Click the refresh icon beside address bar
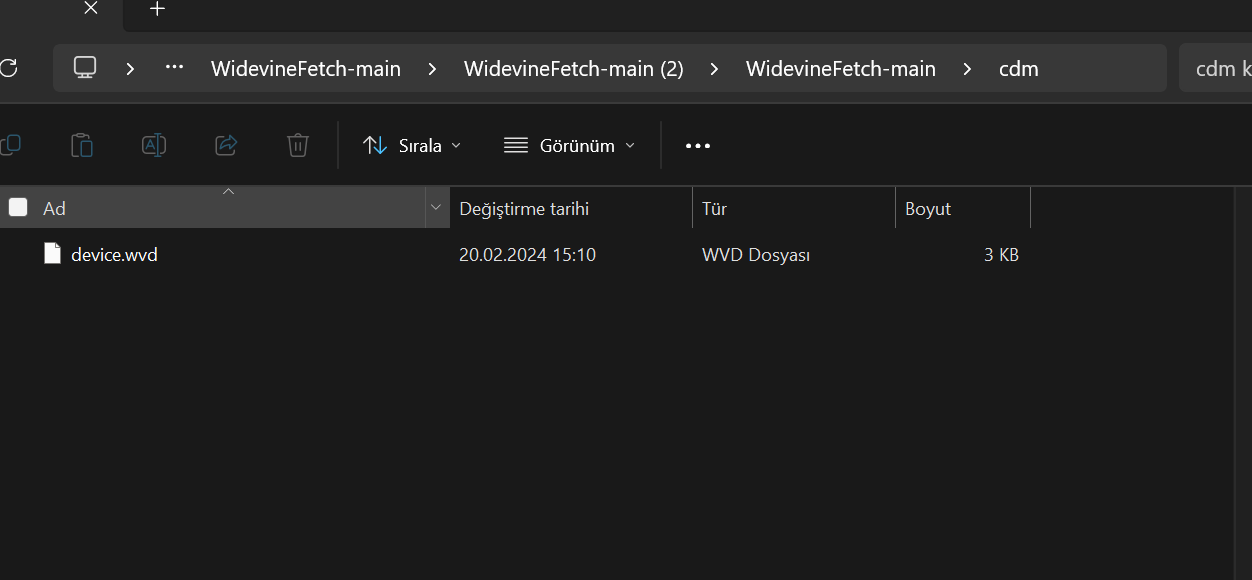This screenshot has width=1252, height=580. tap(8, 68)
